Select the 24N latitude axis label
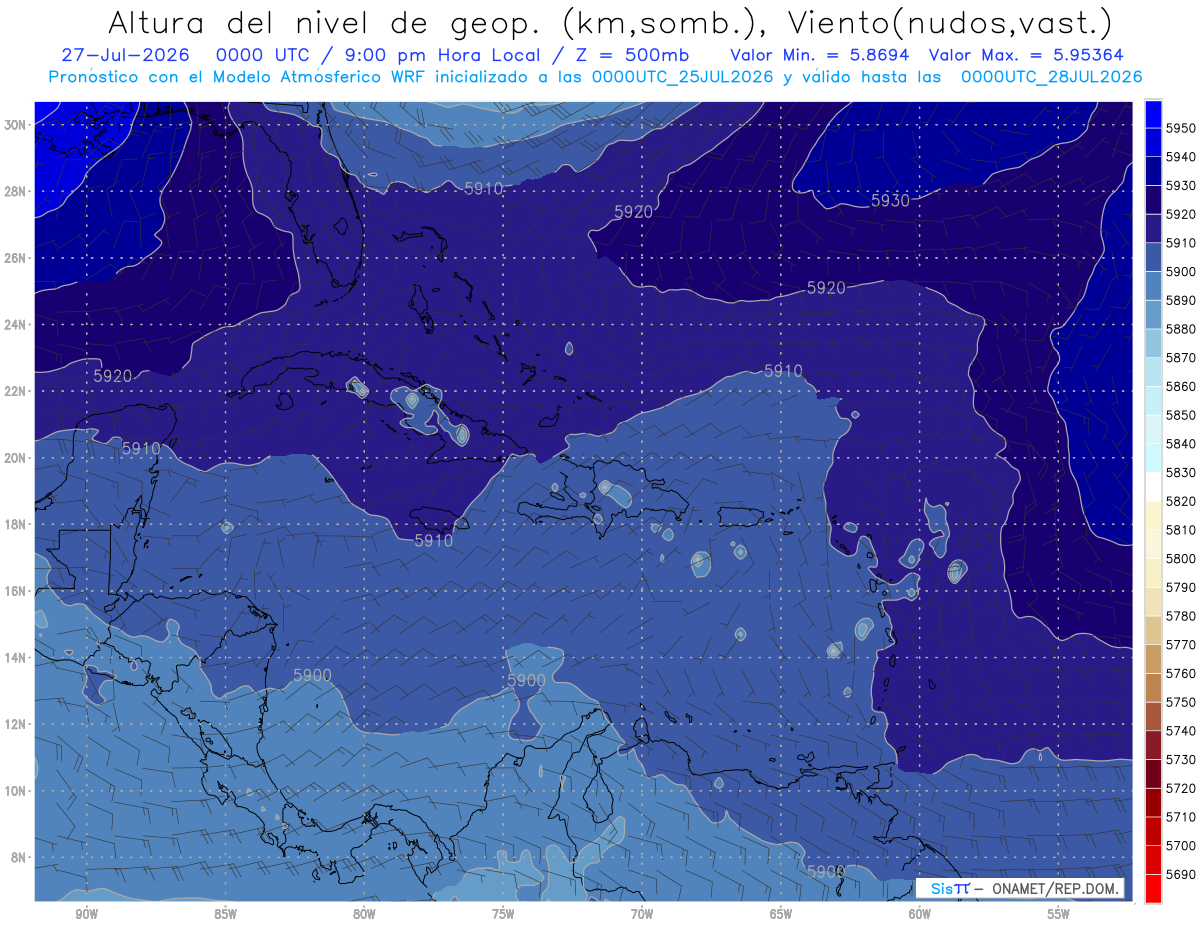Screen dimensions: 1200x927 17,325
